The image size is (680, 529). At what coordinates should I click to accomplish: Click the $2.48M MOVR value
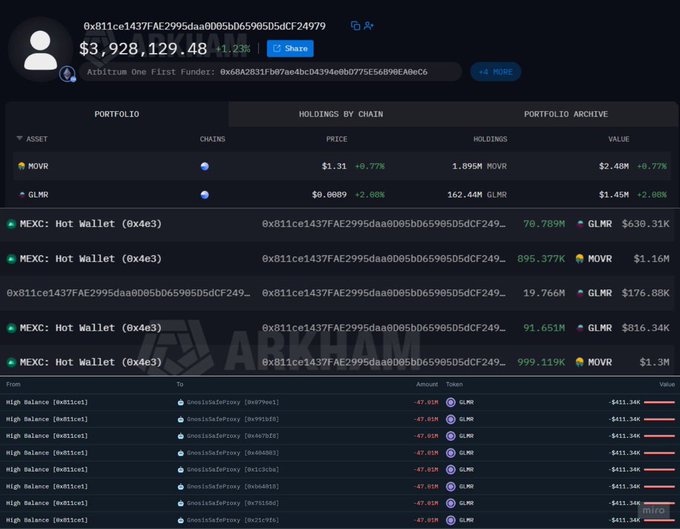614,166
